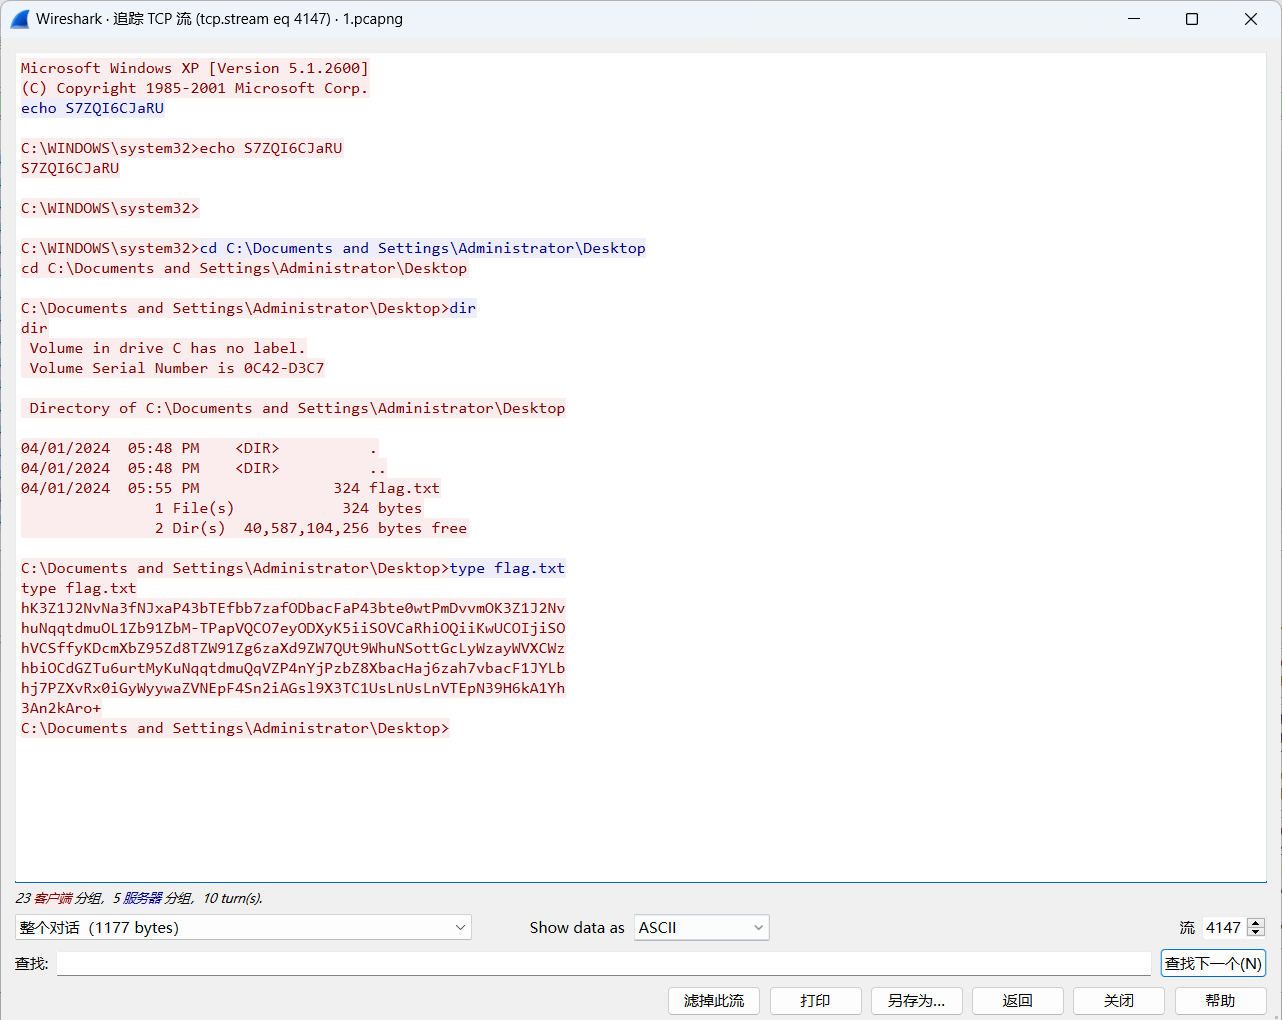The image size is (1282, 1020).
Task: Click the 关闭 close button at bottom
Action: point(1118,1001)
